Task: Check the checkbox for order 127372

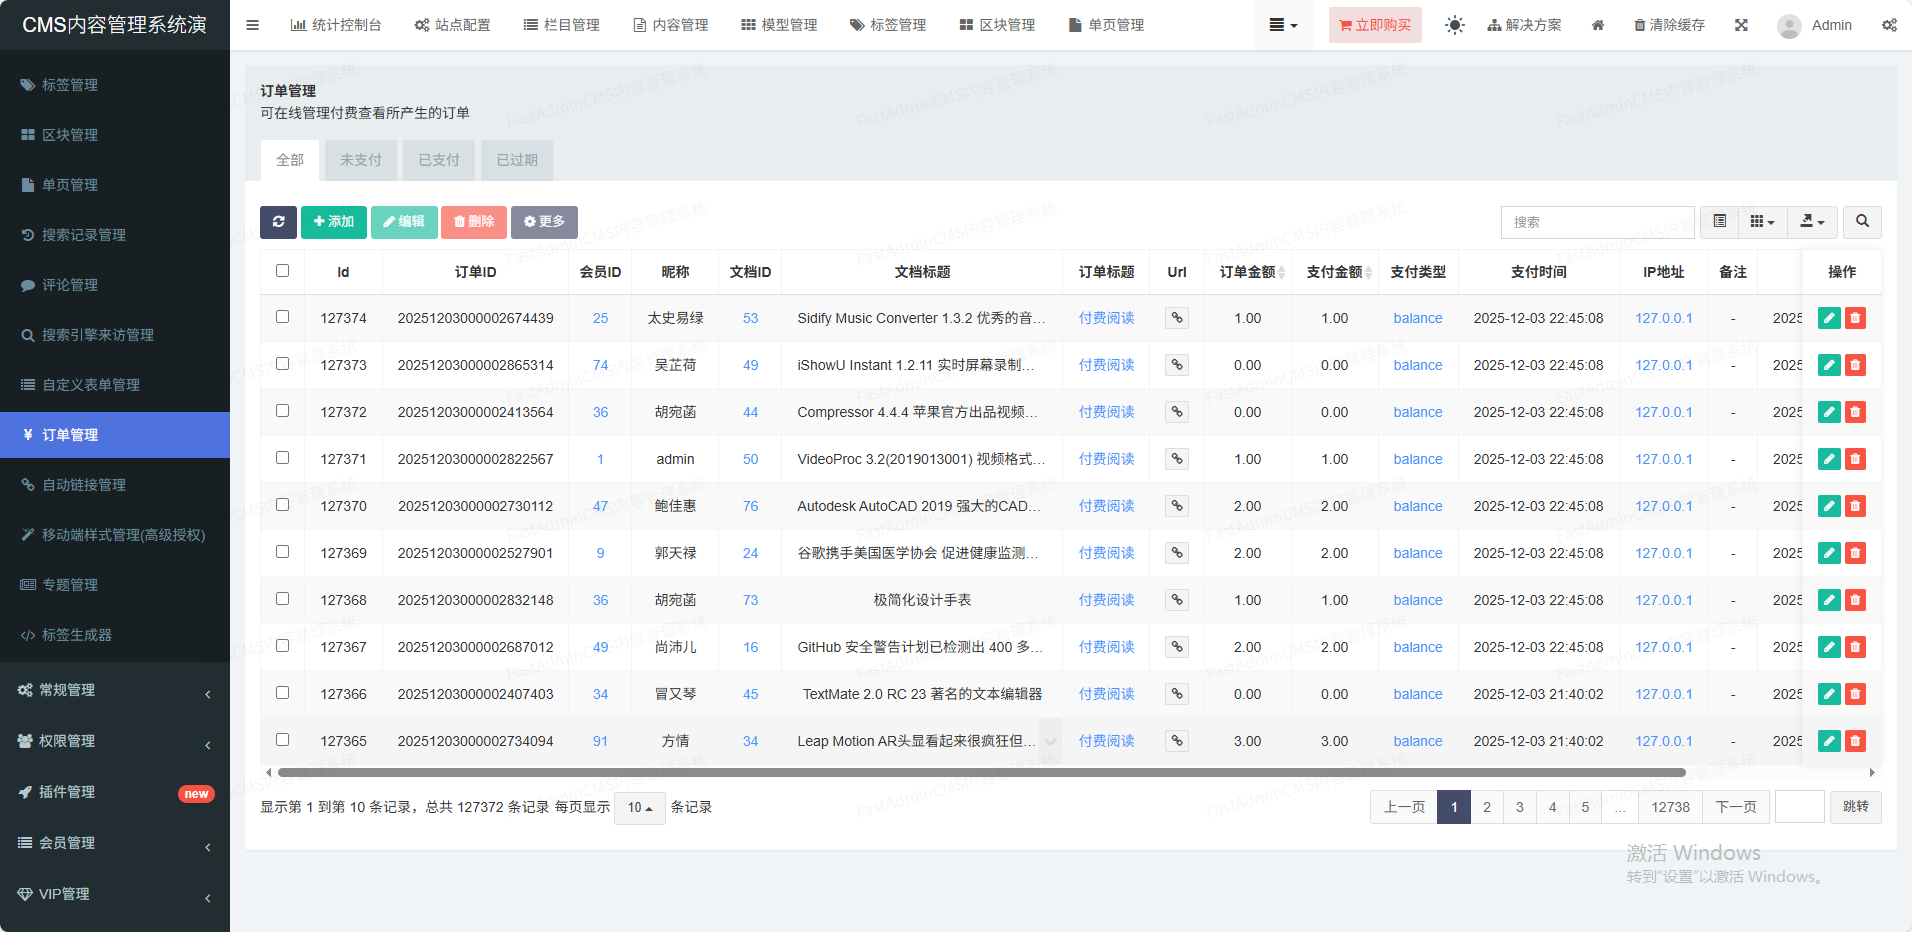Action: (x=282, y=411)
